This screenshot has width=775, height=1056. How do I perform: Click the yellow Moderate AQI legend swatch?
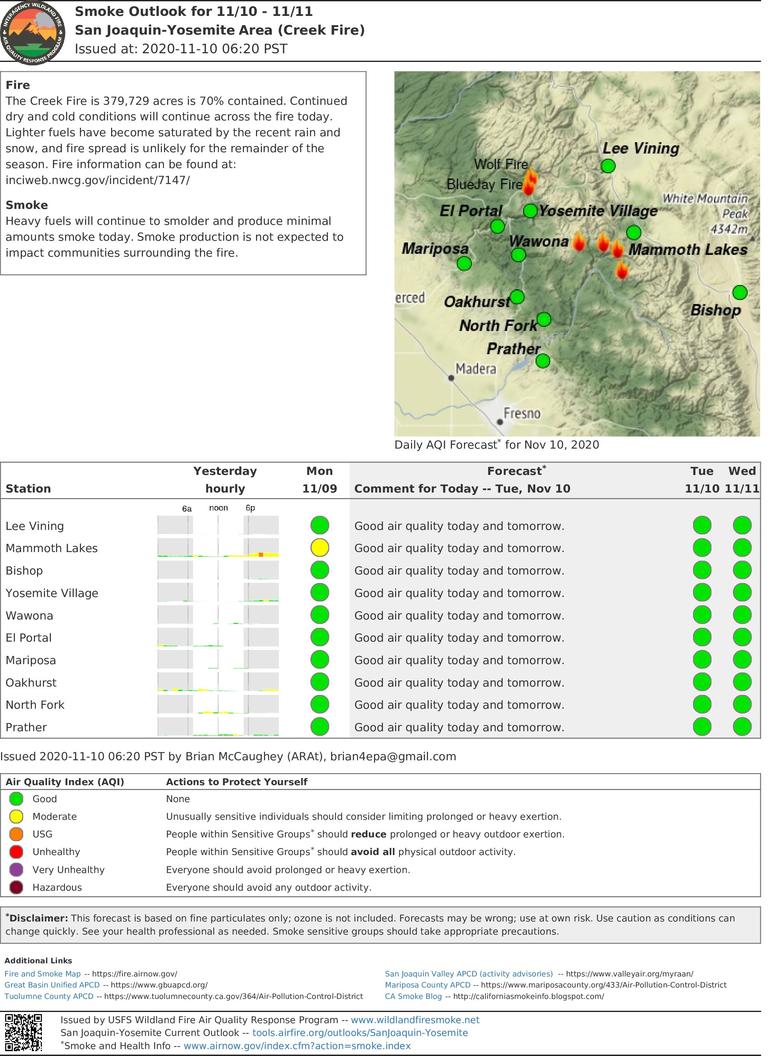tap(16, 816)
